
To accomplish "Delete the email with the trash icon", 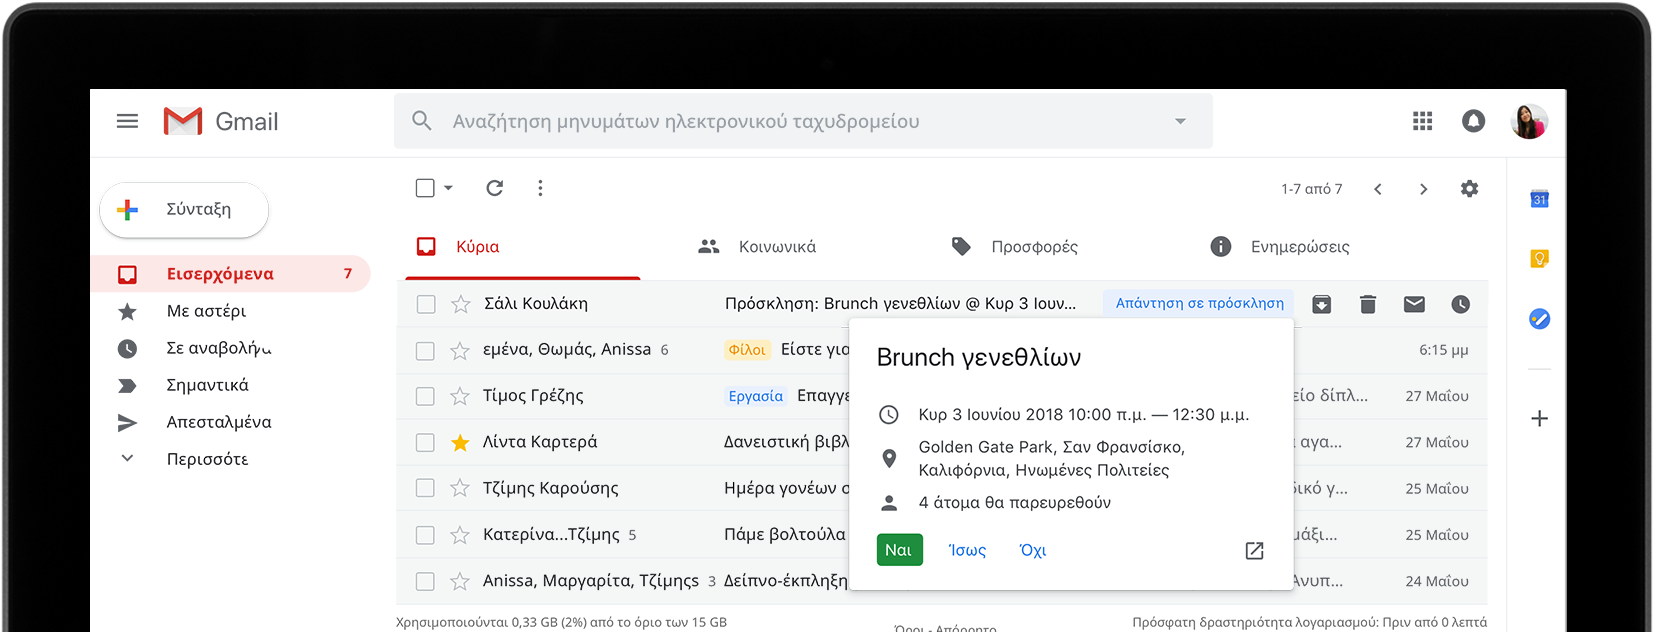I will pos(1368,304).
